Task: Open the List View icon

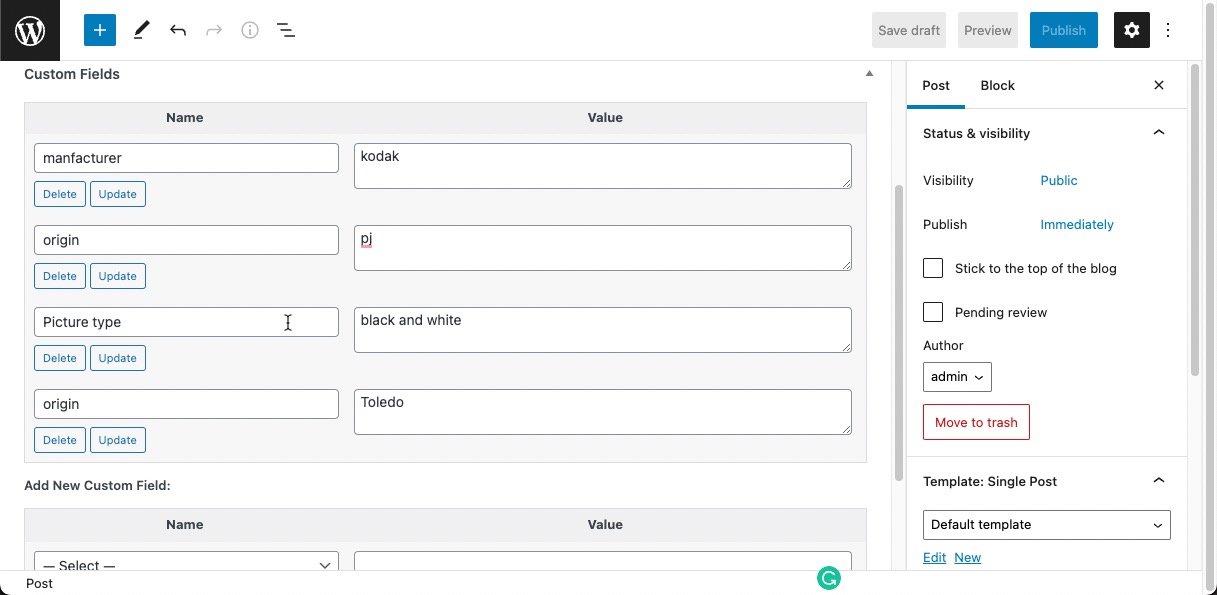Action: click(x=286, y=30)
